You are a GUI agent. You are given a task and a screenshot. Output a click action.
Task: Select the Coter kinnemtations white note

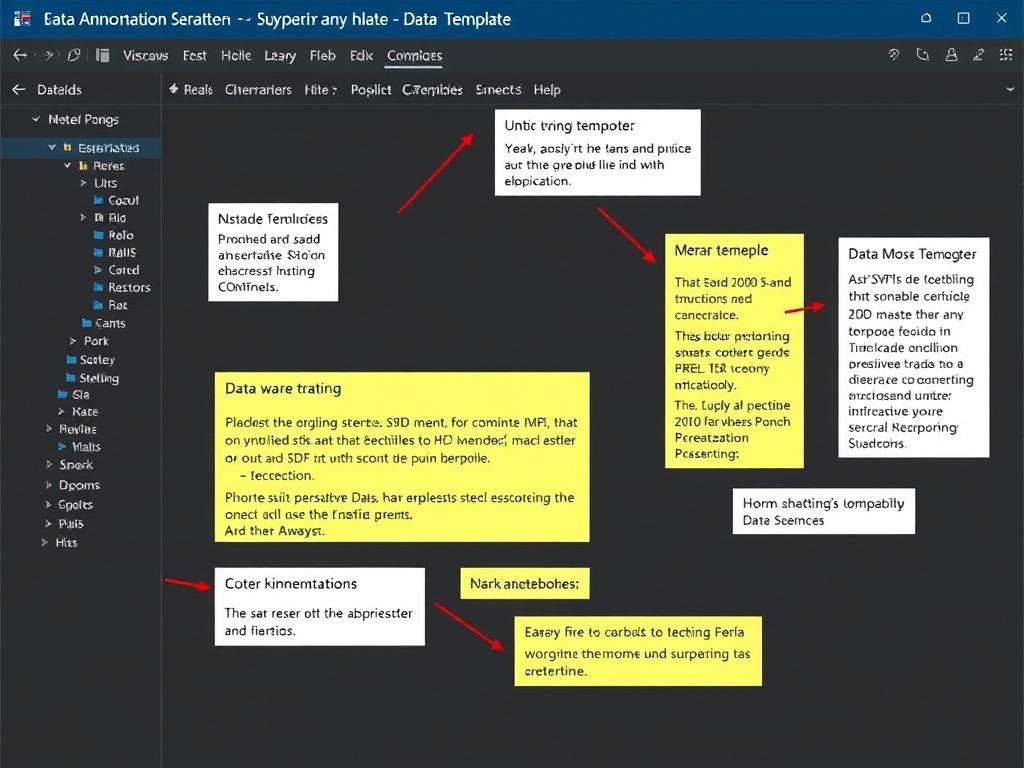click(x=319, y=606)
